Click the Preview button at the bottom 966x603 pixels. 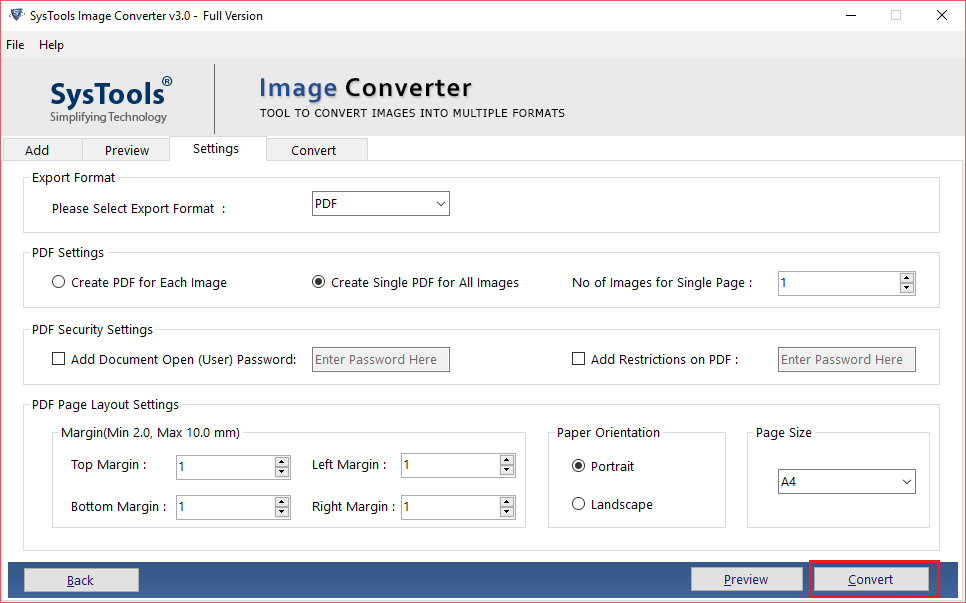(x=747, y=579)
